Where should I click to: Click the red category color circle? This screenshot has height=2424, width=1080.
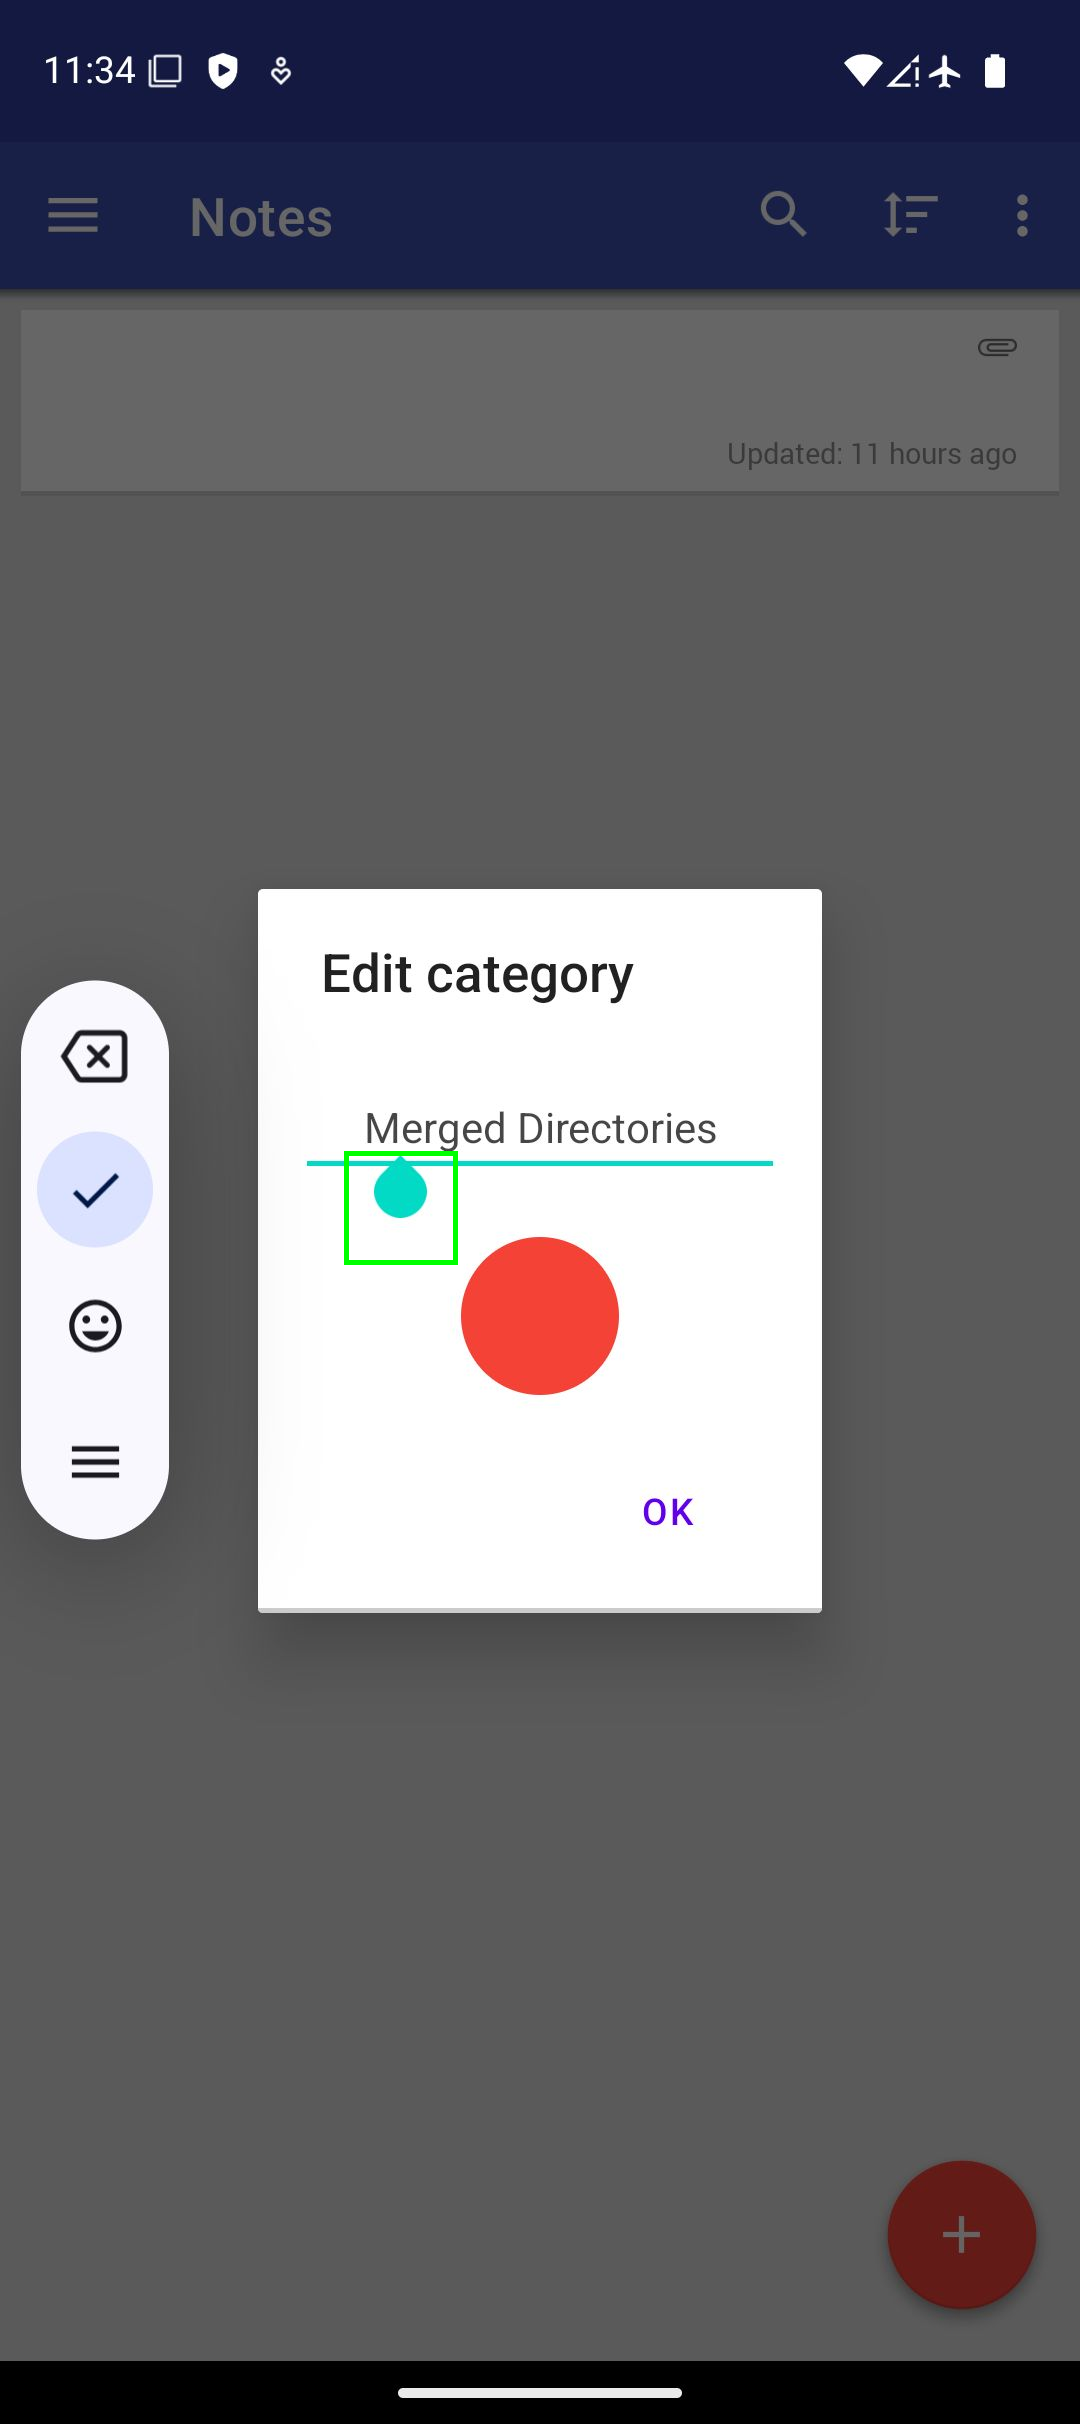tap(540, 1316)
